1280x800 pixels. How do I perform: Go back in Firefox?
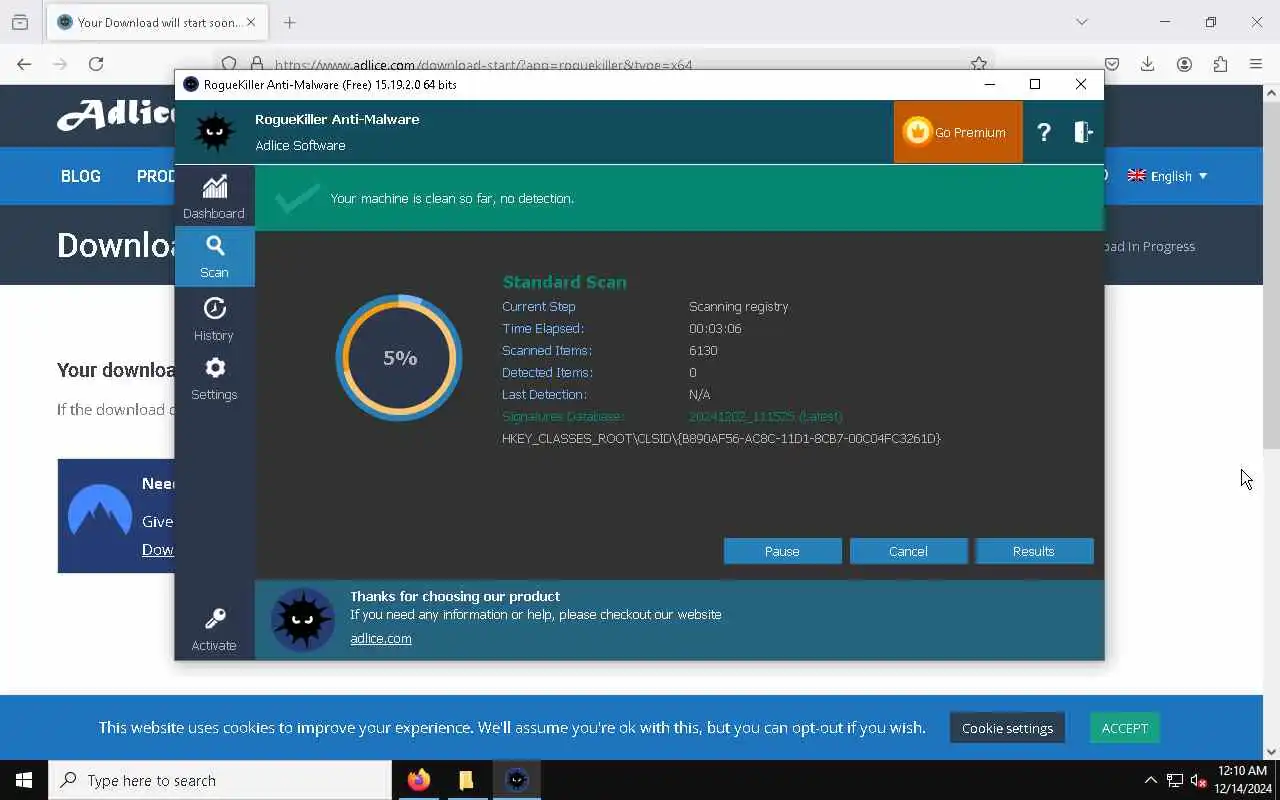coord(24,64)
